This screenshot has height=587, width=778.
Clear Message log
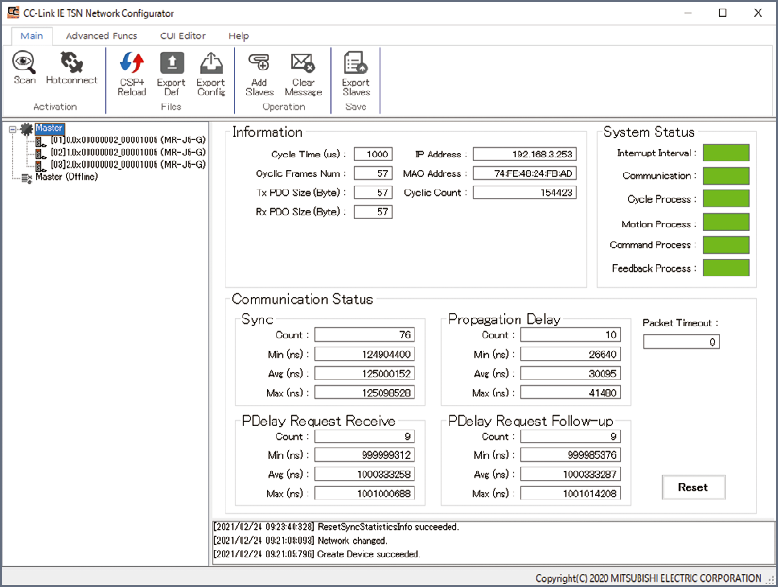click(x=303, y=73)
